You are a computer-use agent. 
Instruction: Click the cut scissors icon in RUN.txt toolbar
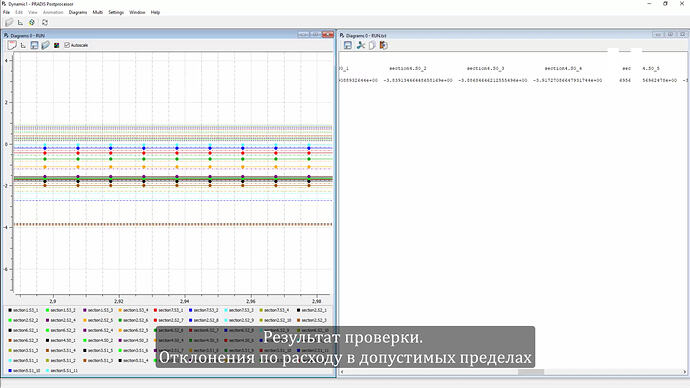(x=360, y=45)
